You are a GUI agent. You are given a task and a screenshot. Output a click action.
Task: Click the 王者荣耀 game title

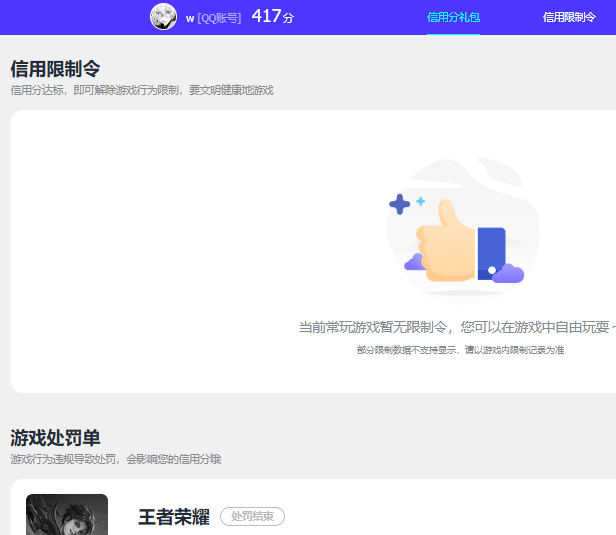pos(174,517)
